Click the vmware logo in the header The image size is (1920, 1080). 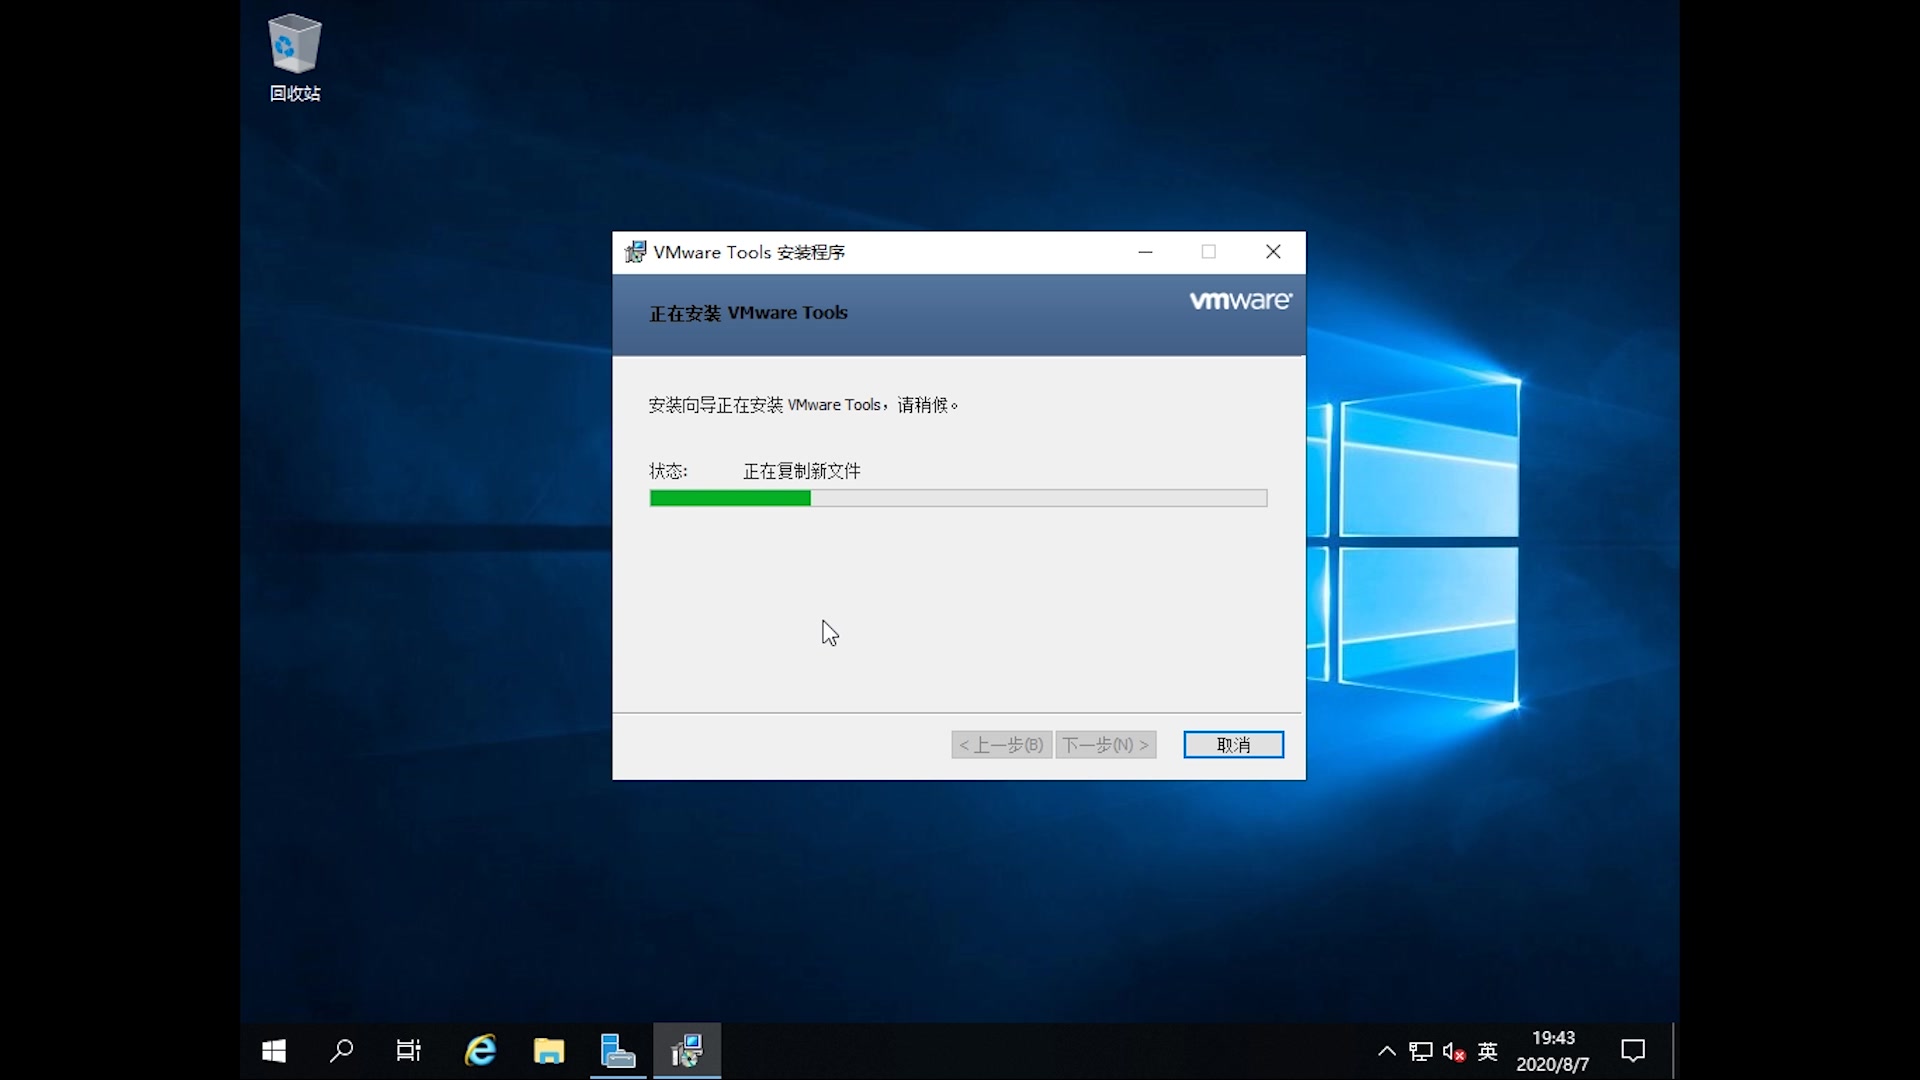[x=1240, y=301]
